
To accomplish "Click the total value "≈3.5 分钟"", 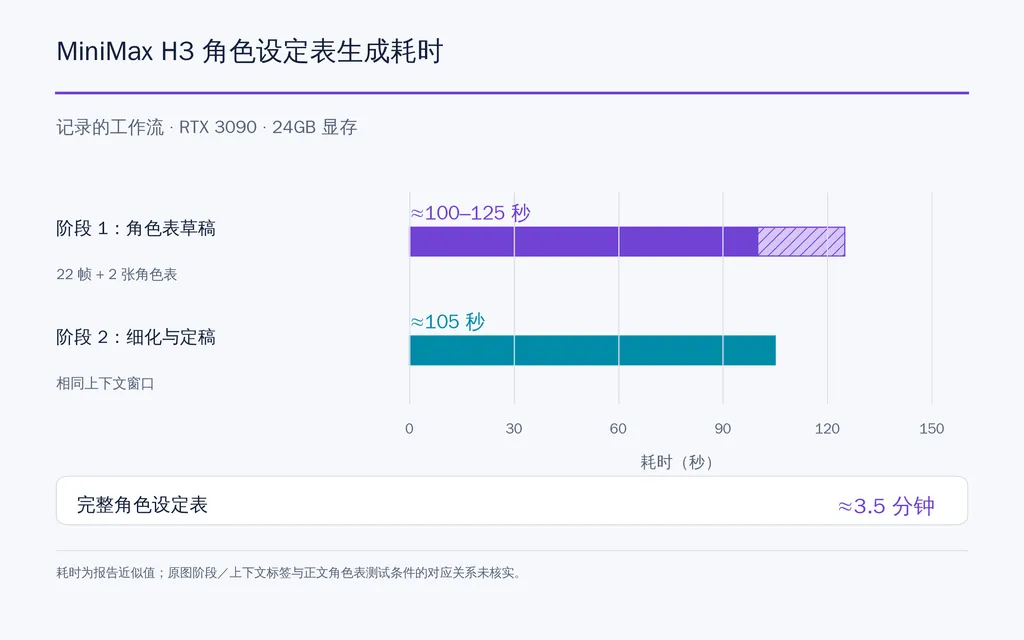I will pyautogui.click(x=886, y=506).
